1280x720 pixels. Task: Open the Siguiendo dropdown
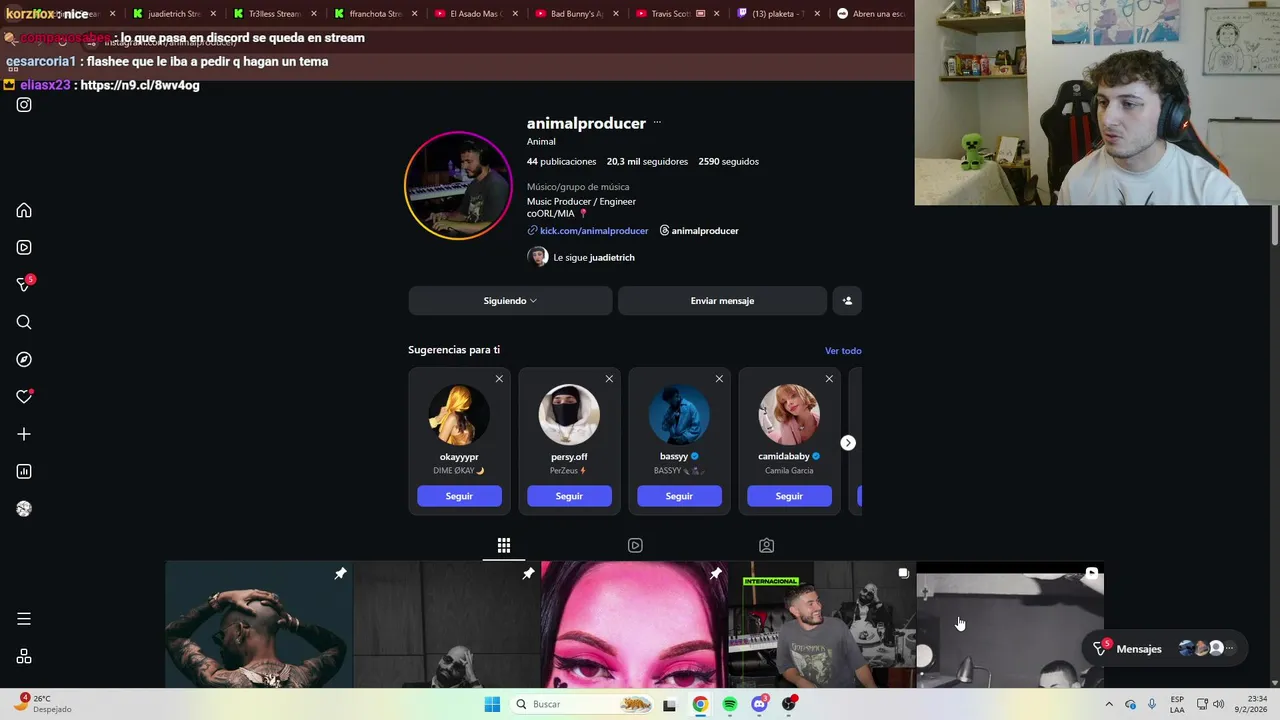(x=510, y=300)
